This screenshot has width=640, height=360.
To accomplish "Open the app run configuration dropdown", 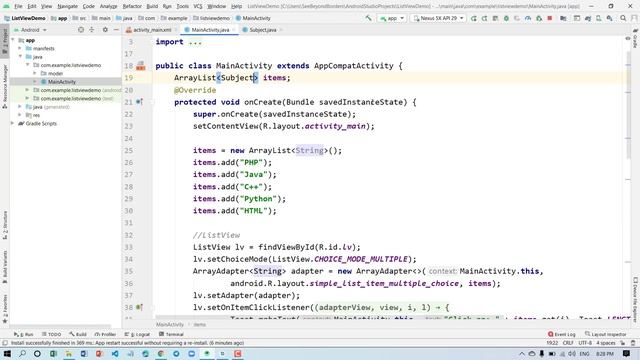I will pyautogui.click(x=392, y=18).
